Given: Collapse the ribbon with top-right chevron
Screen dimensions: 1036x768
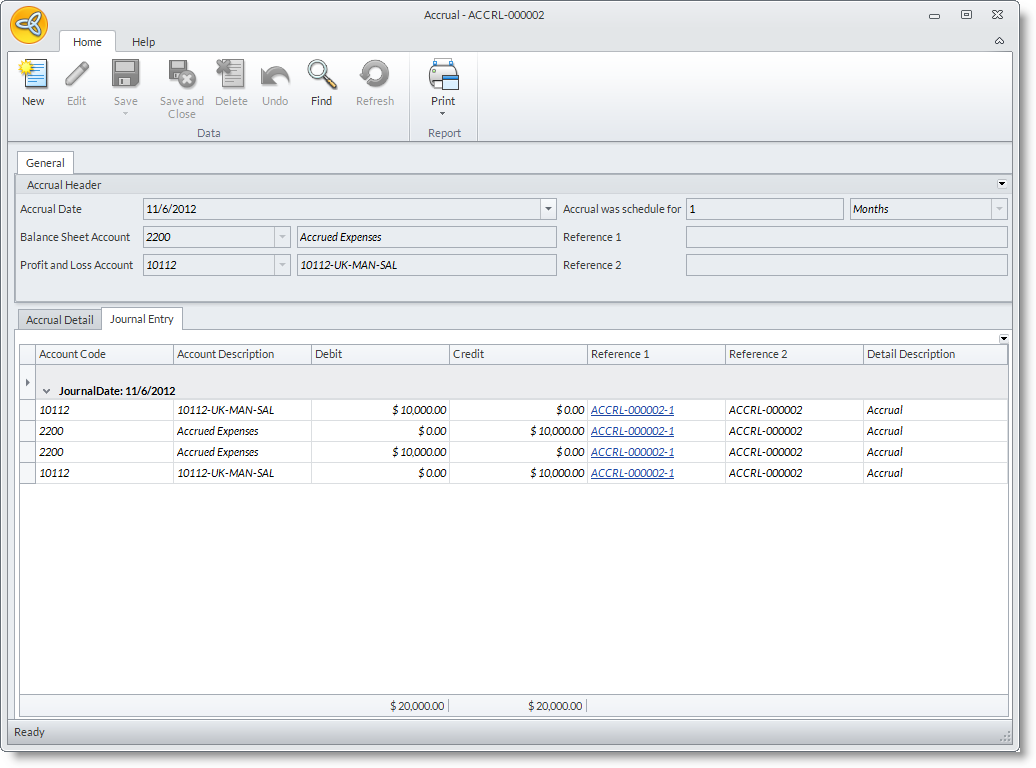Looking at the screenshot, I should 999,42.
